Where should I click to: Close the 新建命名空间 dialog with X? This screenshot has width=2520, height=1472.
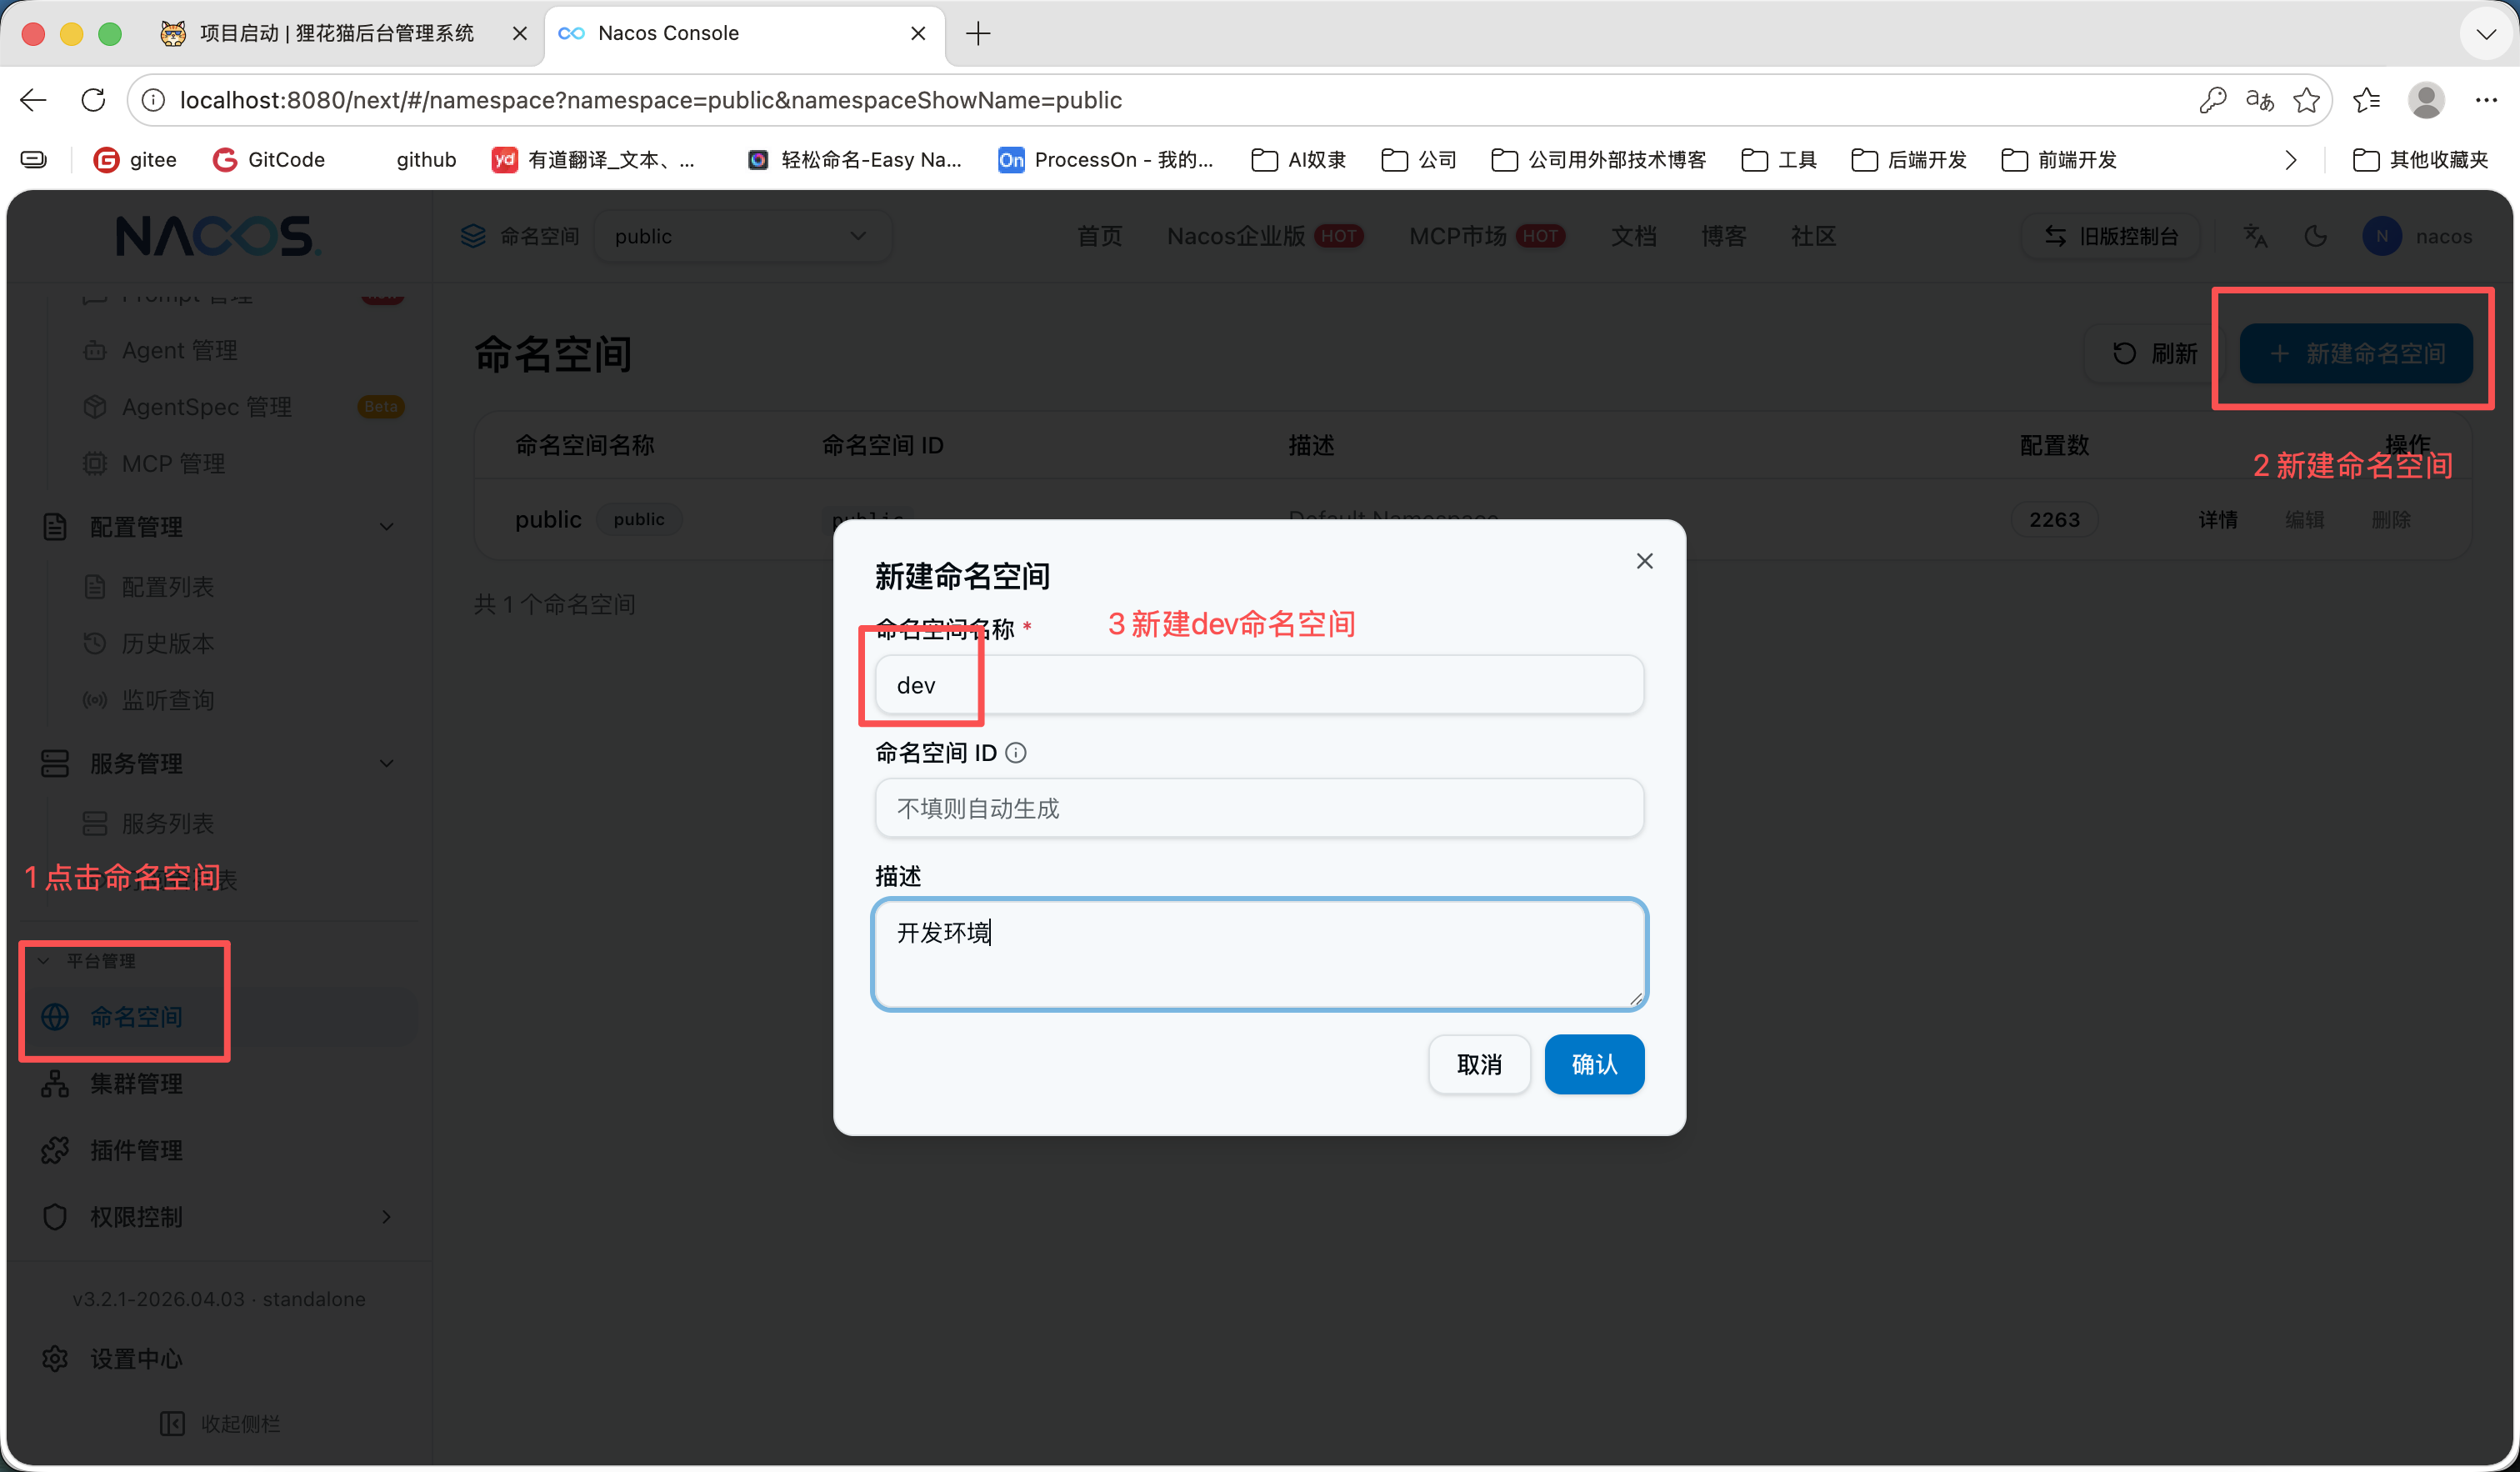(x=1644, y=561)
